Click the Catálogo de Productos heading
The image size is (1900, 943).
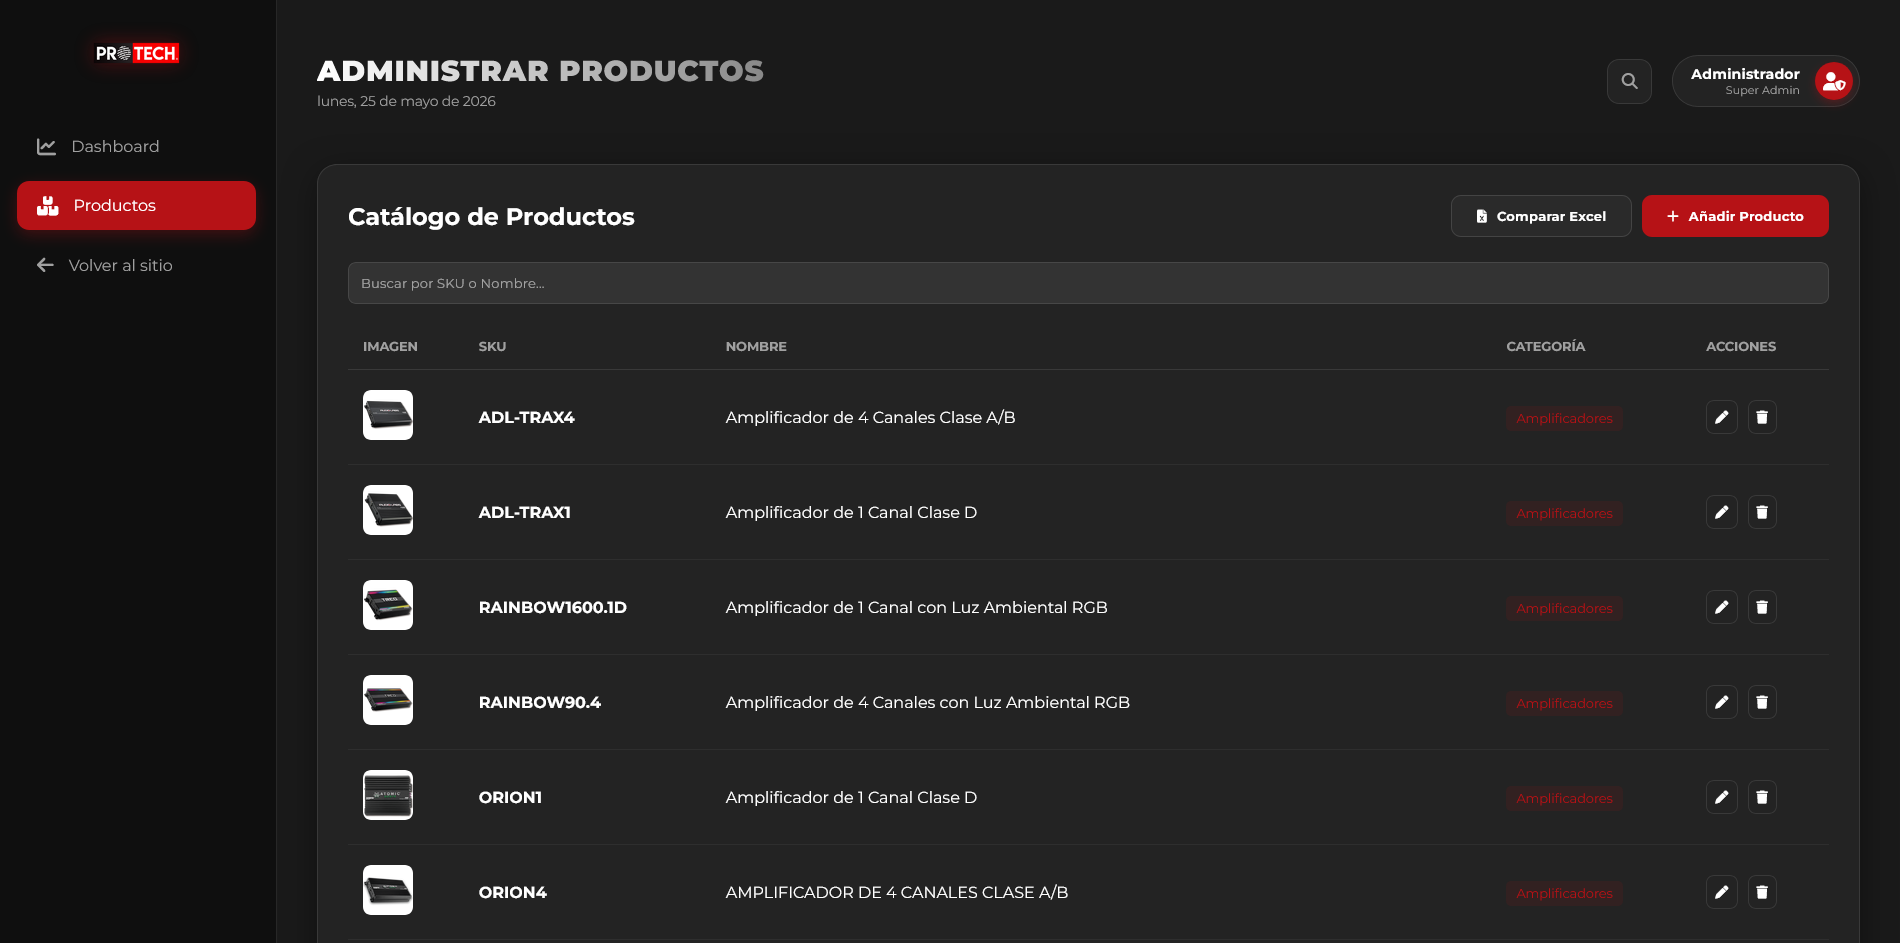pos(491,217)
